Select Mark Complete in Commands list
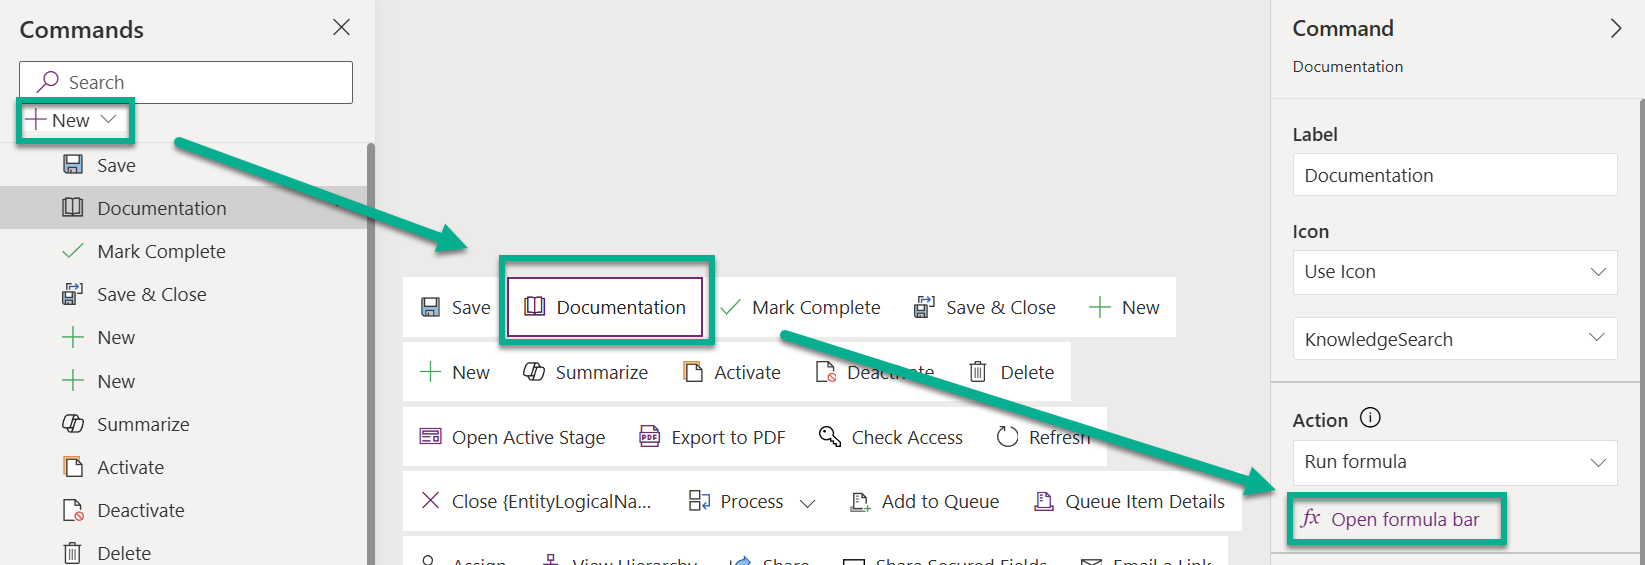This screenshot has width=1645, height=565. pyautogui.click(x=161, y=252)
